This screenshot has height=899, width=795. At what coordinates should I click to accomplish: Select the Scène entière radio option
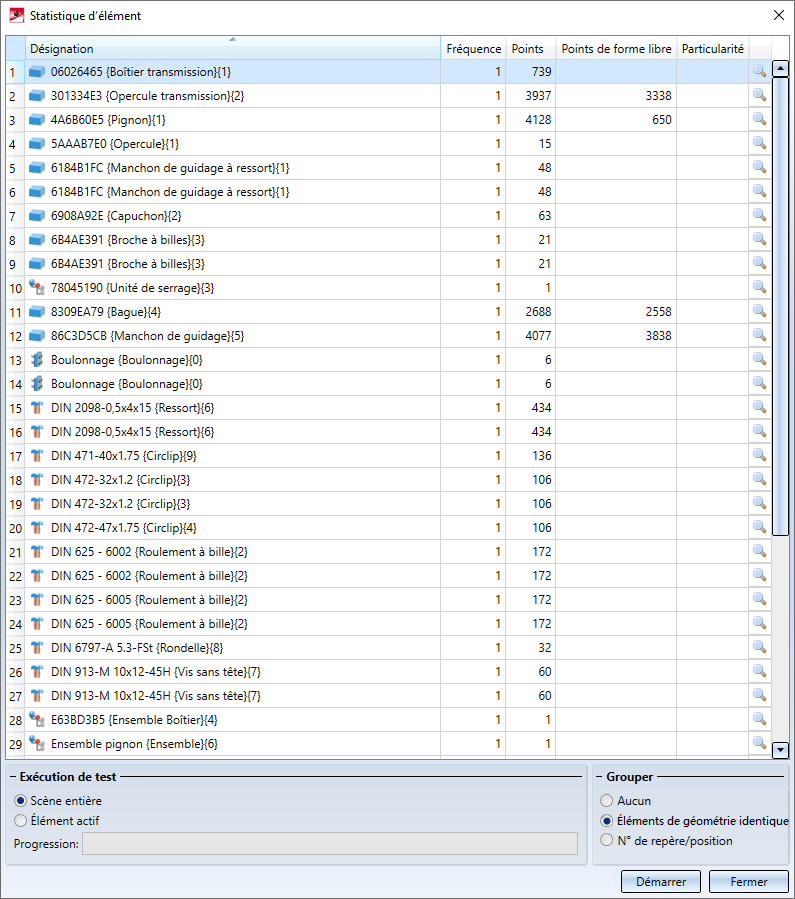point(21,801)
